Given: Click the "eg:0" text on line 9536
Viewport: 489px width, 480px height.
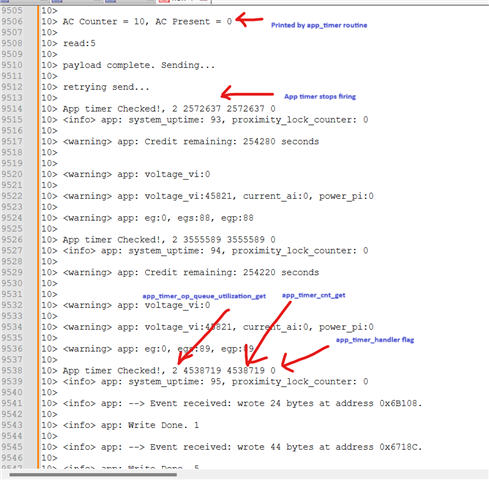Looking at the screenshot, I should pyautogui.click(x=155, y=349).
